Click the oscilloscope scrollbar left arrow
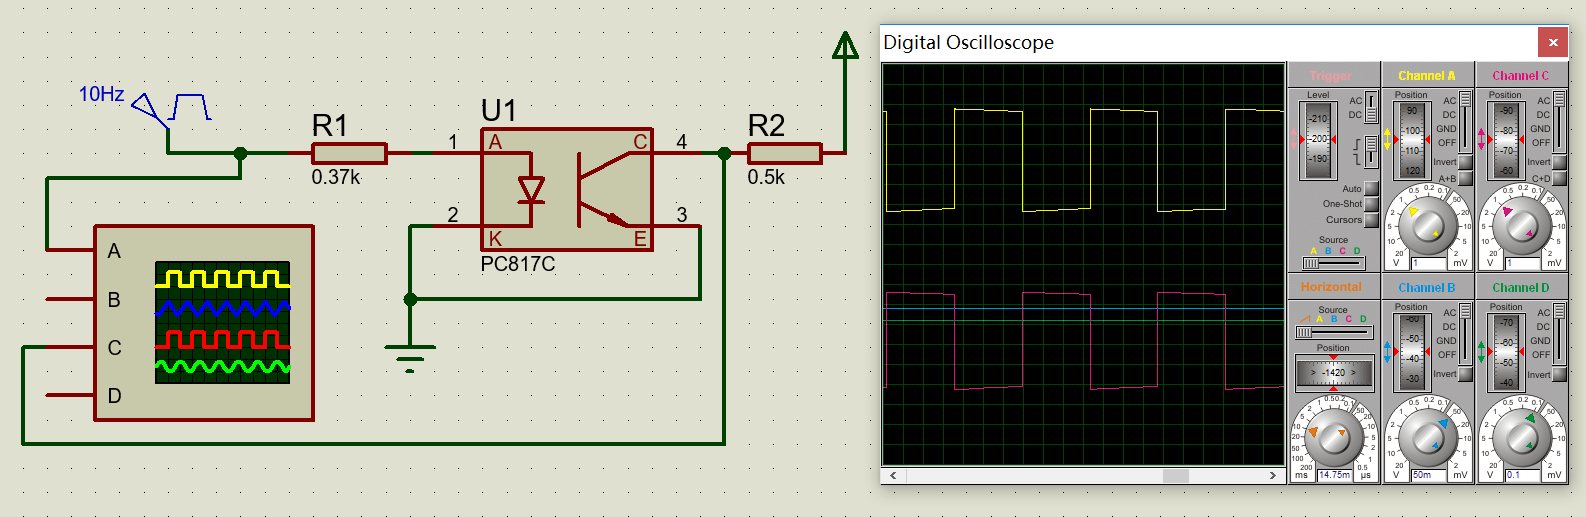 coord(893,476)
